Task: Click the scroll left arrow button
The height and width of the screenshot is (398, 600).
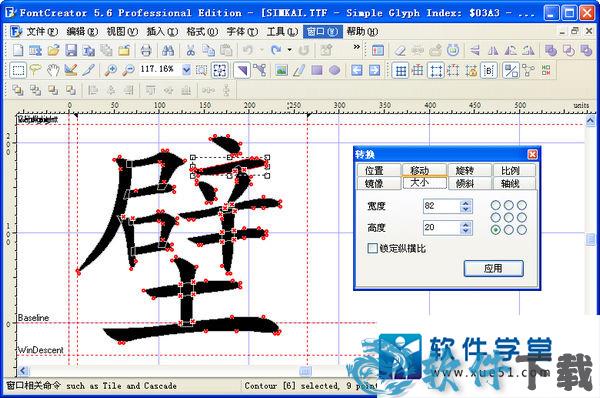Action: pos(23,371)
